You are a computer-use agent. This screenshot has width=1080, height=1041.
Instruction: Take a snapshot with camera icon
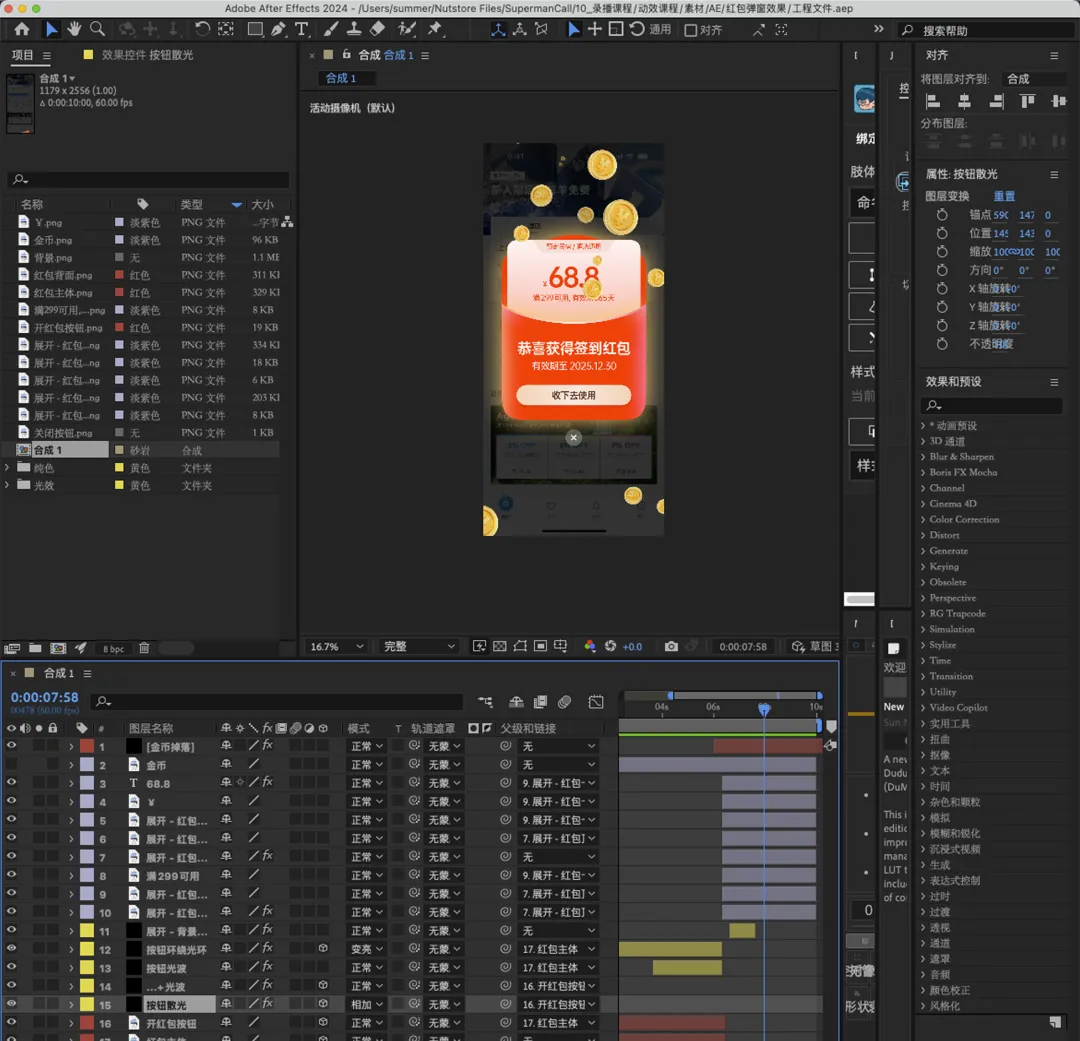(671, 647)
